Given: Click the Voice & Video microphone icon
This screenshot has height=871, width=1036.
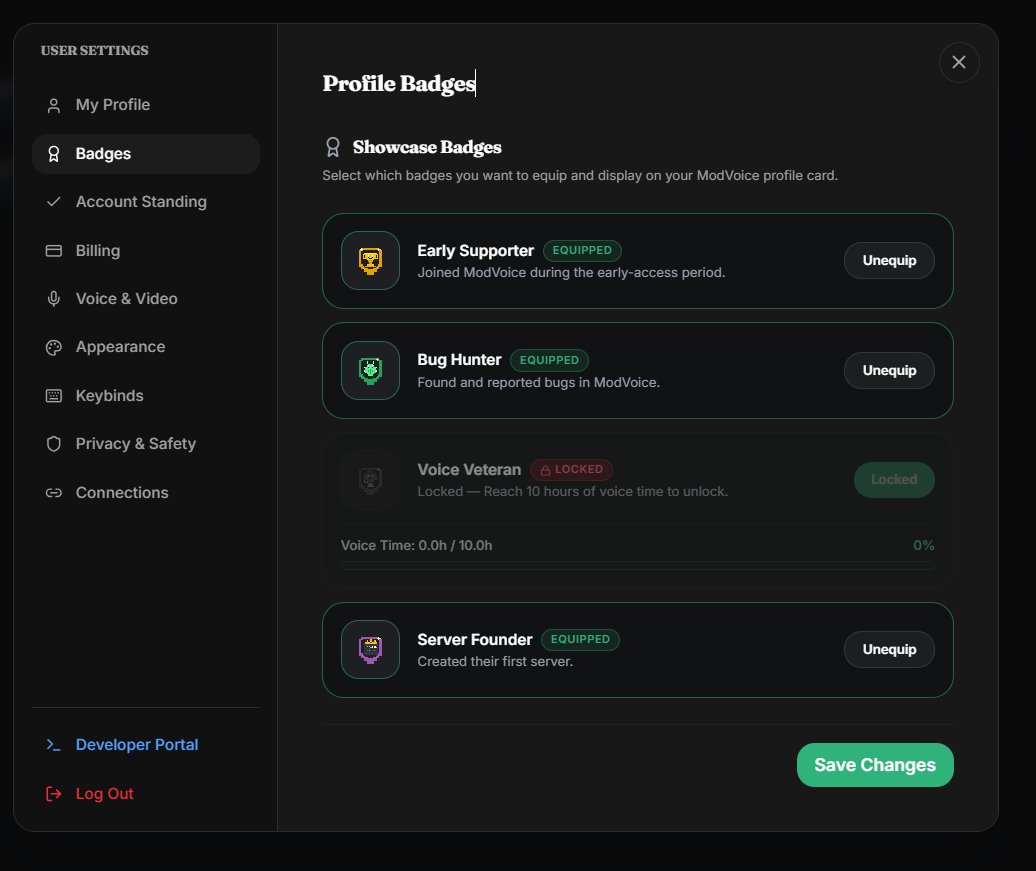Looking at the screenshot, I should [54, 299].
